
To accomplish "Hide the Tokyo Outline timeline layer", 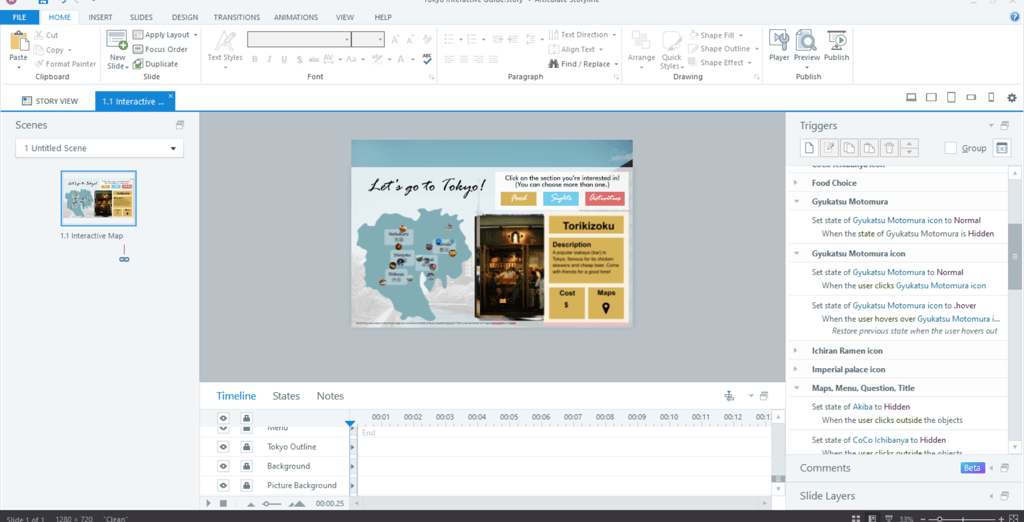I will click(223, 447).
